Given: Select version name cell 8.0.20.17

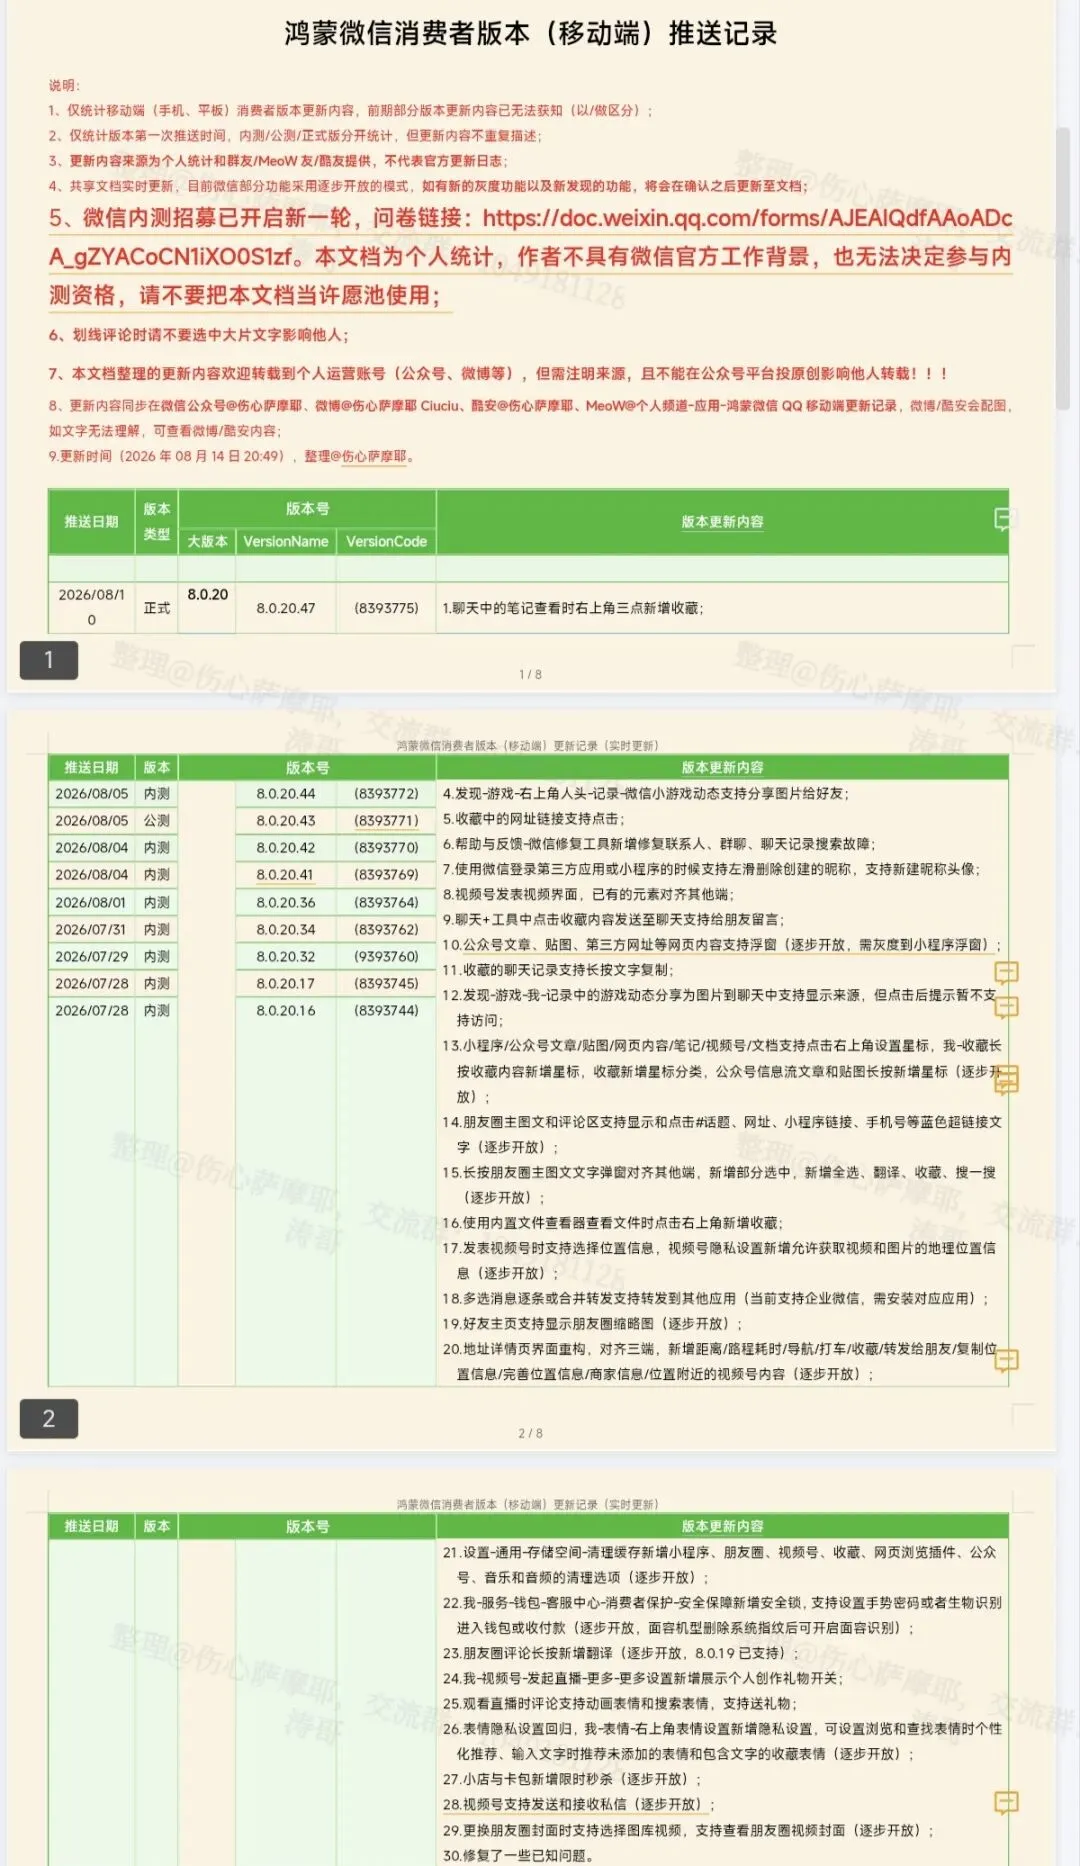Looking at the screenshot, I should point(286,983).
